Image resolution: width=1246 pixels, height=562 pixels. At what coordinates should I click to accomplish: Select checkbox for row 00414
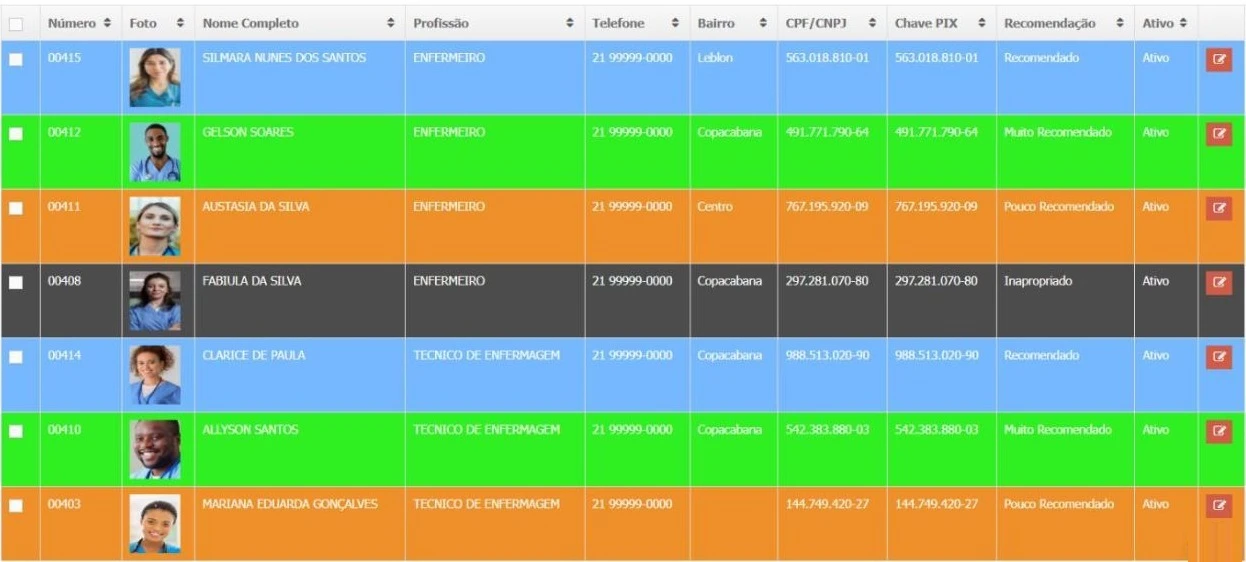click(x=15, y=357)
